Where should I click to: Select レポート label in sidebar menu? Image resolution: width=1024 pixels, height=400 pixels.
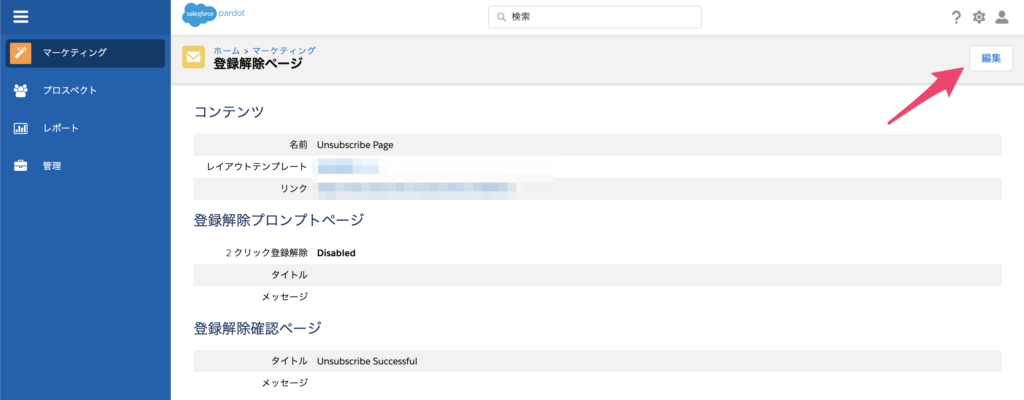pos(60,128)
